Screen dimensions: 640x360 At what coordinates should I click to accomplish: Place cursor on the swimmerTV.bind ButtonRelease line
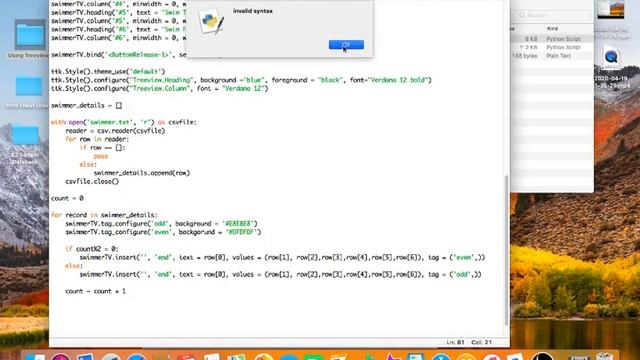118,55
